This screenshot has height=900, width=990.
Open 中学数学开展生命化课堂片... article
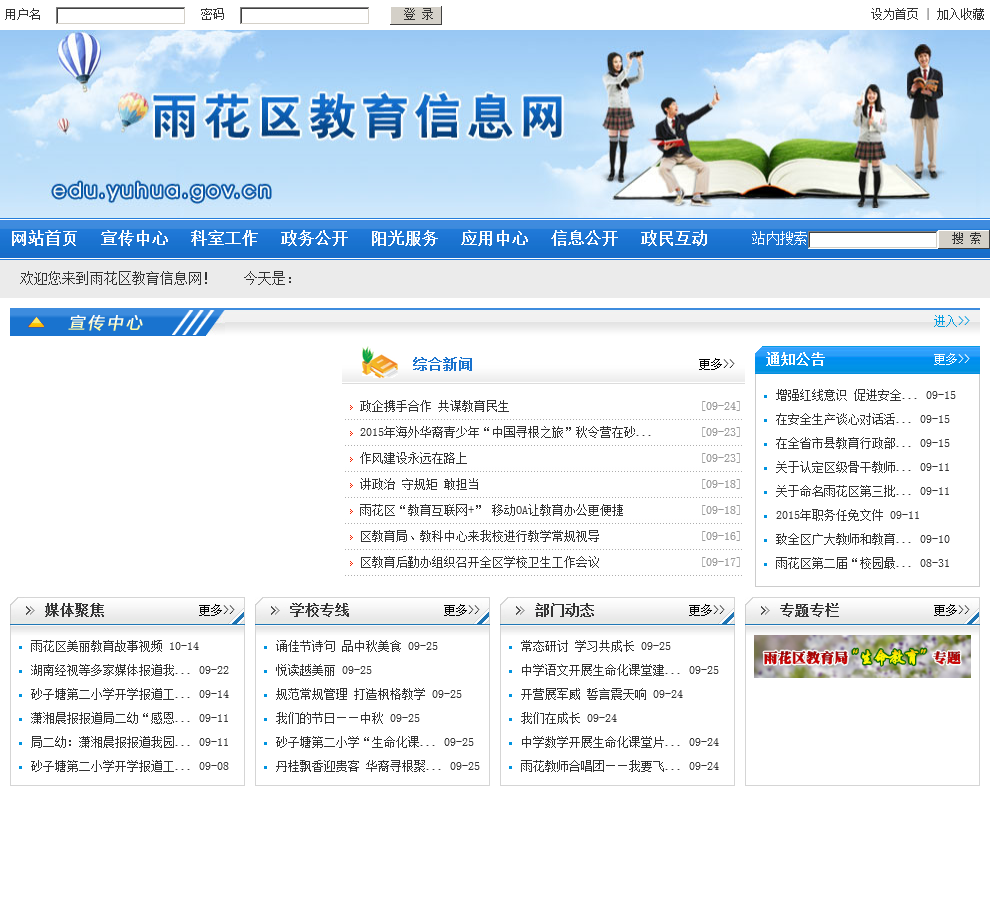pos(600,742)
